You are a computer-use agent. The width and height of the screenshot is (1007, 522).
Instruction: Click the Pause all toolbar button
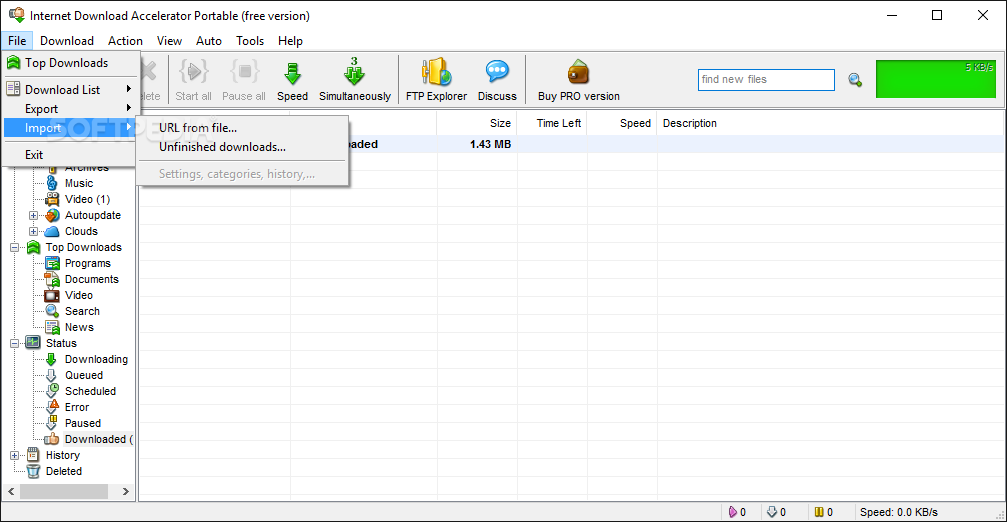pyautogui.click(x=244, y=80)
